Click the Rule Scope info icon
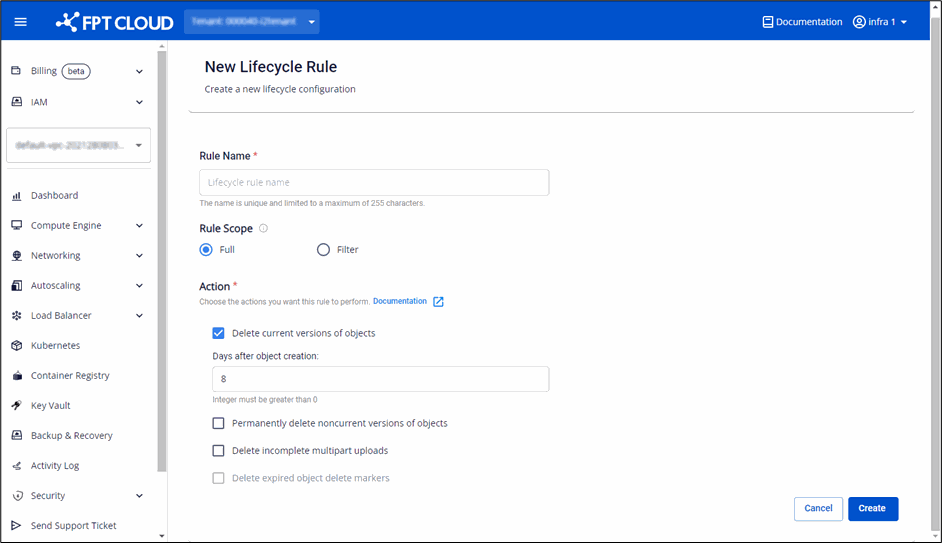942x543 pixels. pos(263,228)
